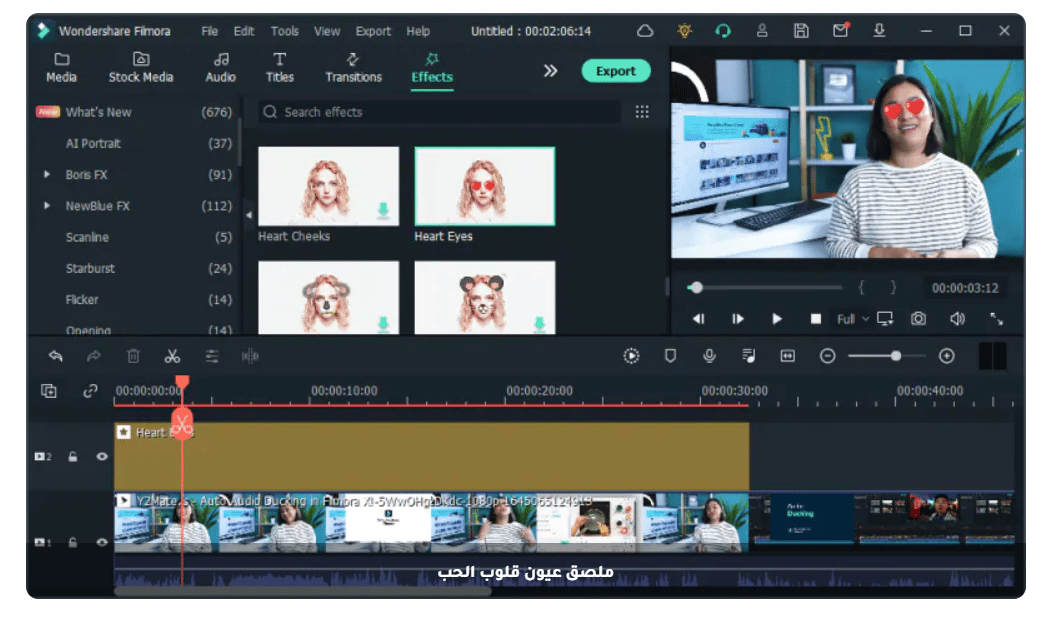Take a snapshot with the camera icon
Viewport: 1048px width, 627px height.
(x=918, y=319)
